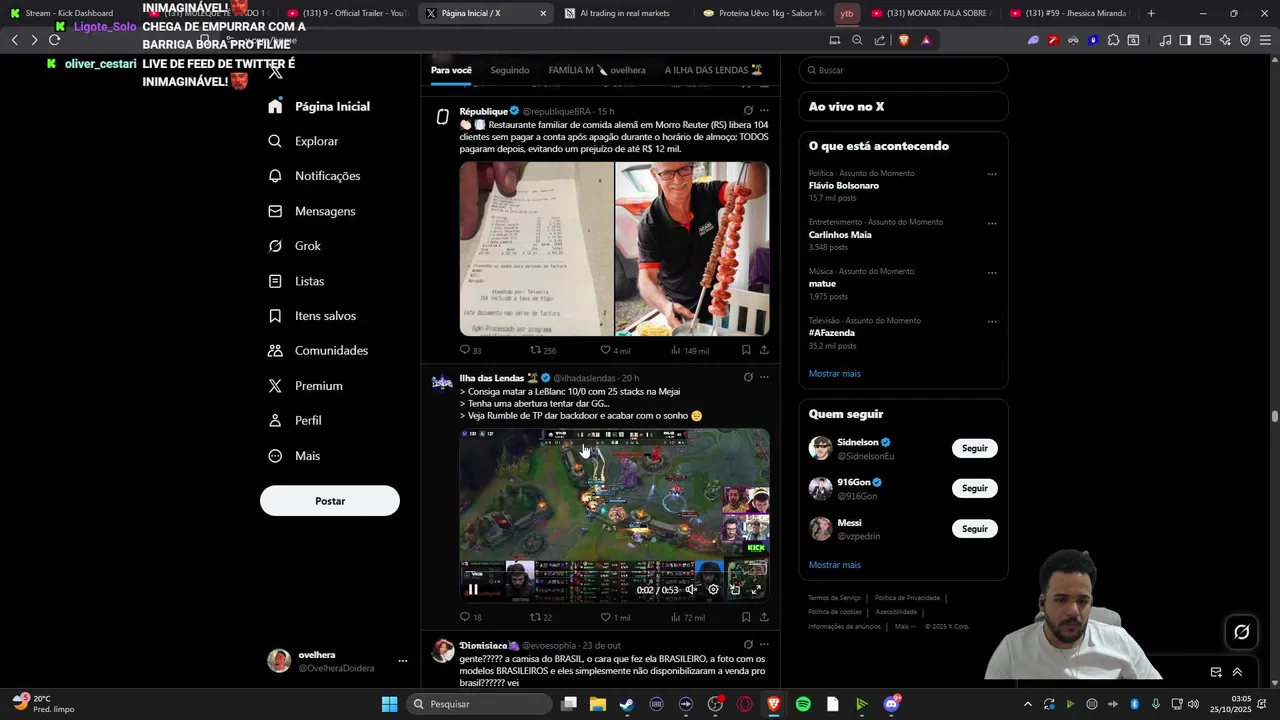Open video settings gear
Screen dimensions: 1280x720
pyautogui.click(x=713, y=590)
